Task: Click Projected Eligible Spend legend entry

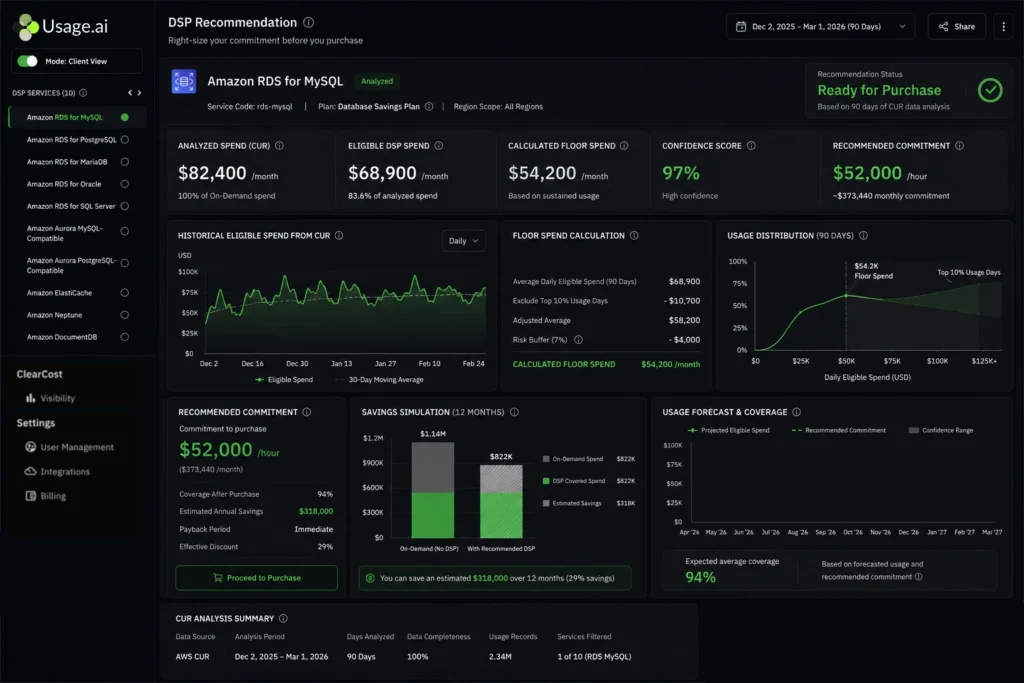Action: tap(729, 430)
